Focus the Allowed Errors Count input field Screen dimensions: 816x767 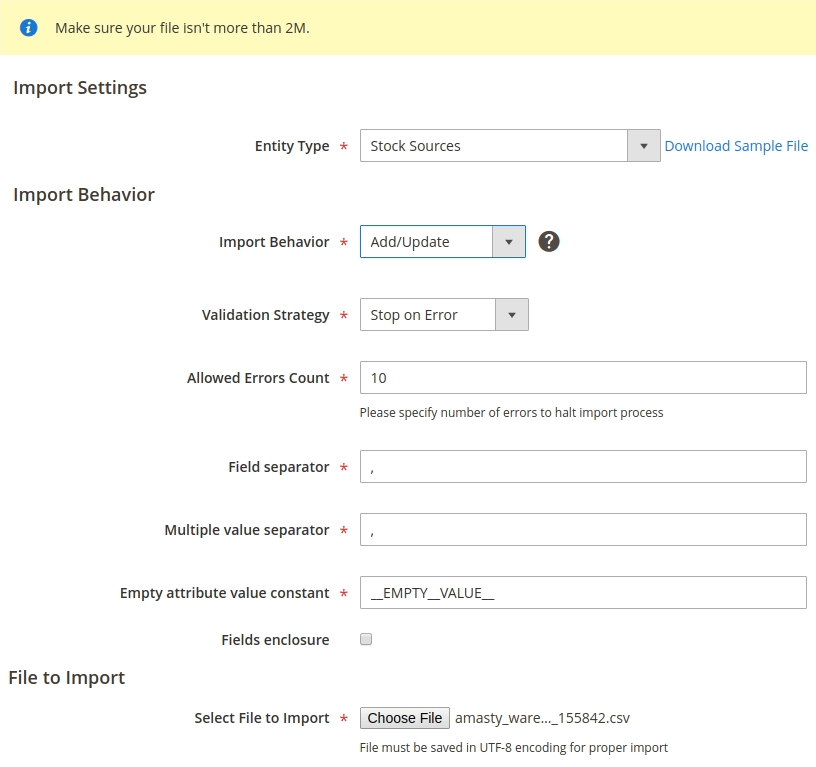click(x=582, y=378)
